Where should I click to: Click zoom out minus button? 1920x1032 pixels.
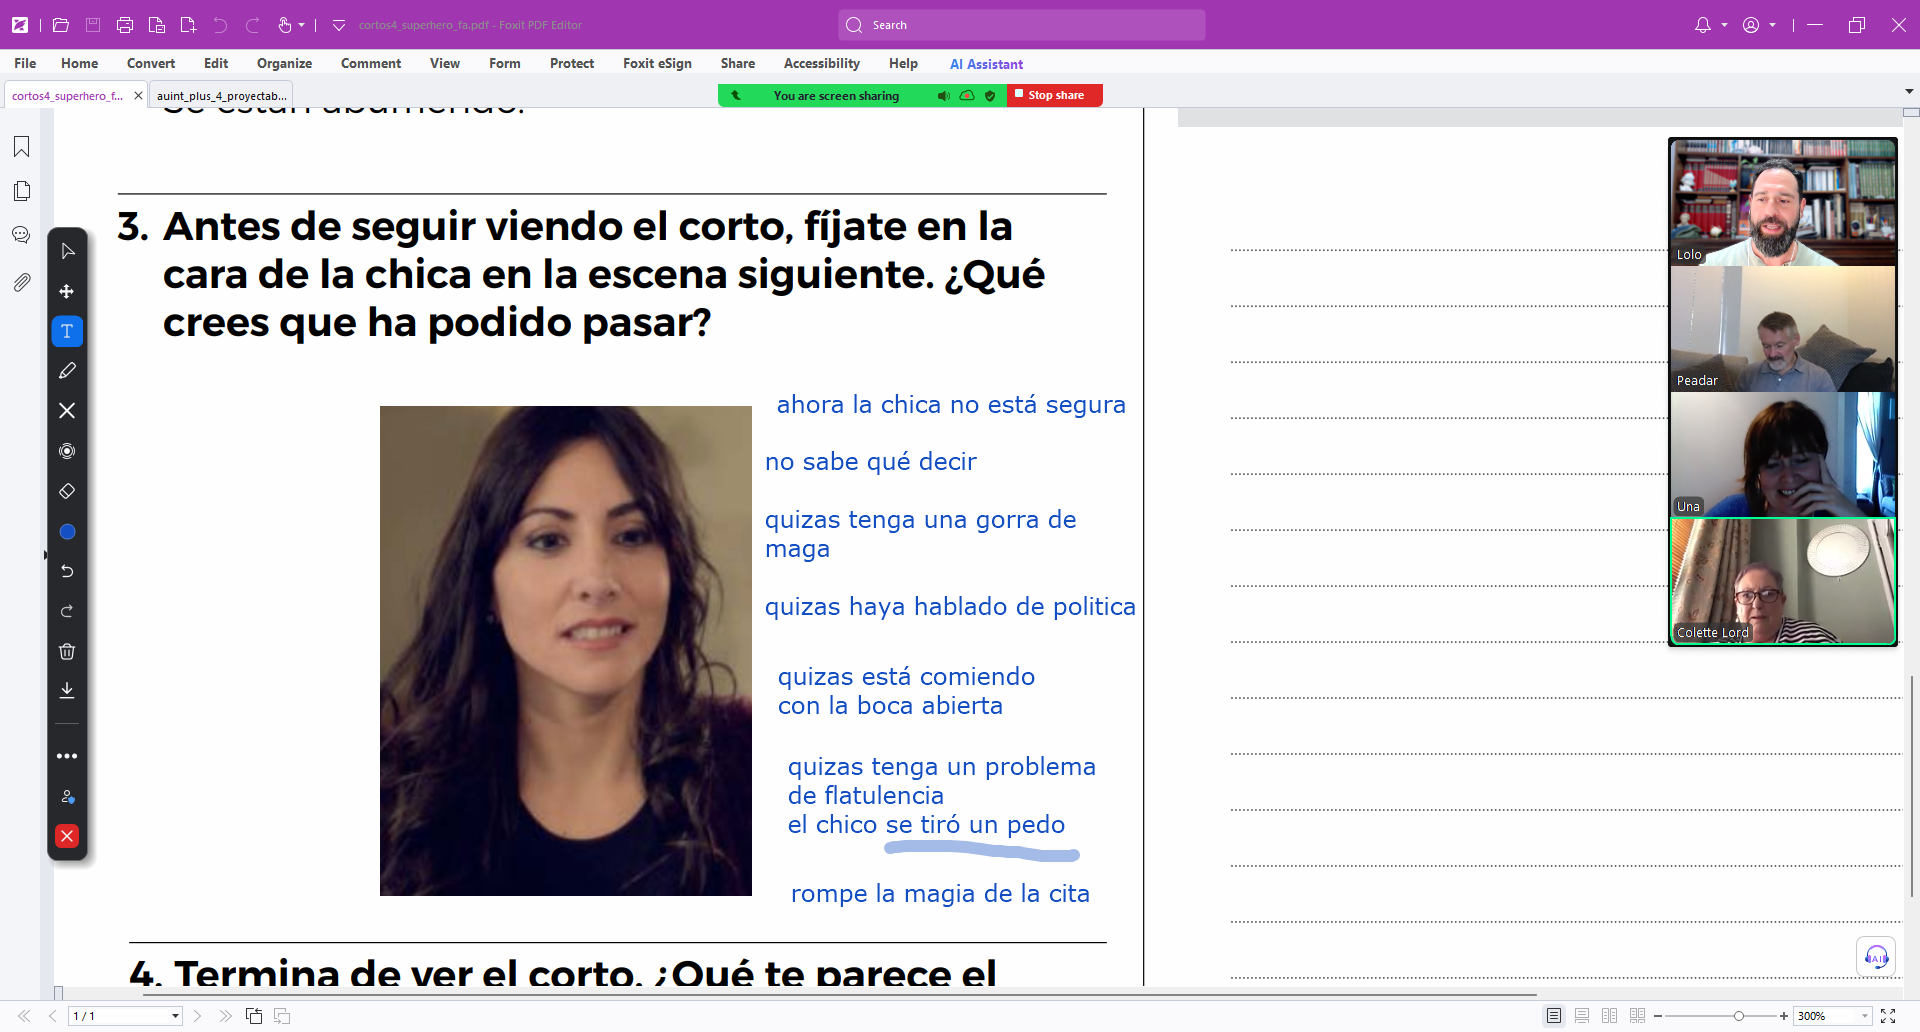point(1658,1016)
